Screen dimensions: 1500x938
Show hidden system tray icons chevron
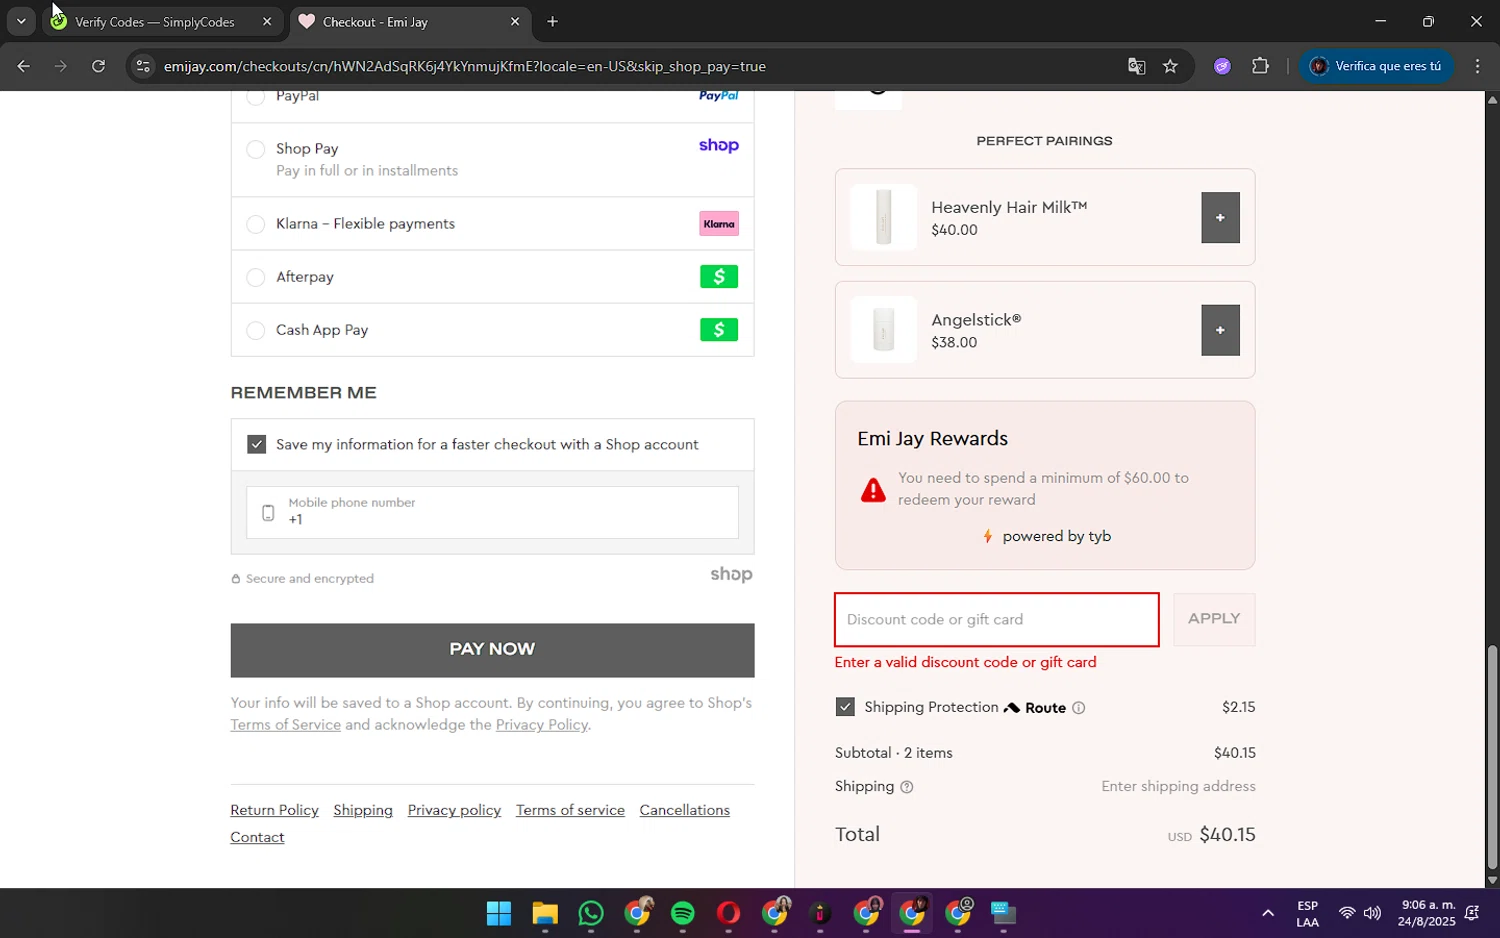[1267, 913]
